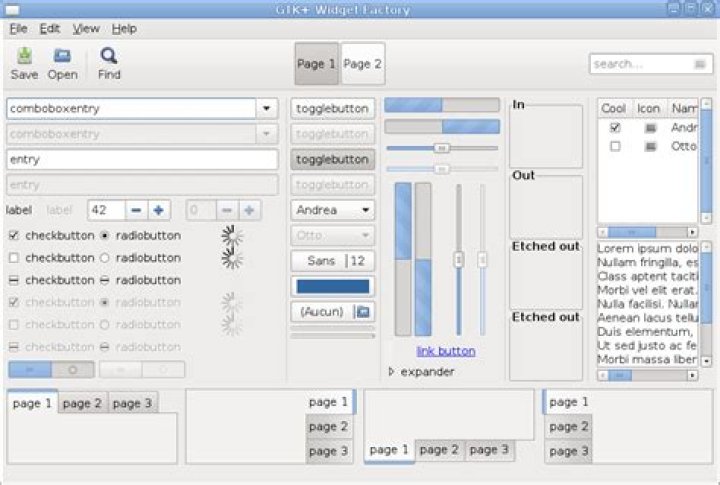This screenshot has height=485, width=720.
Task: Click the folder icon on the (Aucun) file chooser
Action: click(x=363, y=312)
